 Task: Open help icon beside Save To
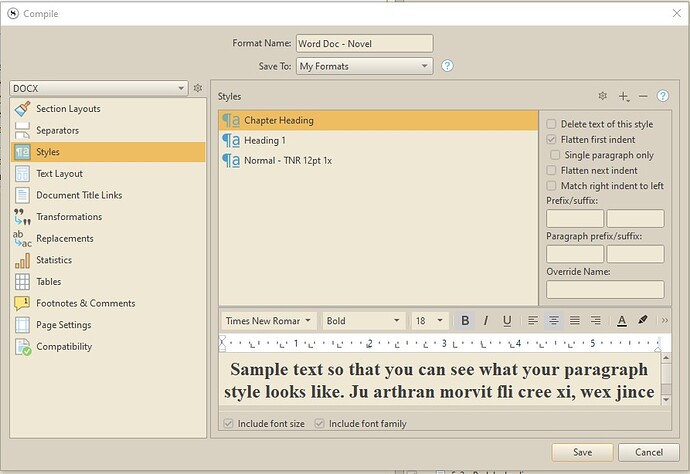coord(447,66)
